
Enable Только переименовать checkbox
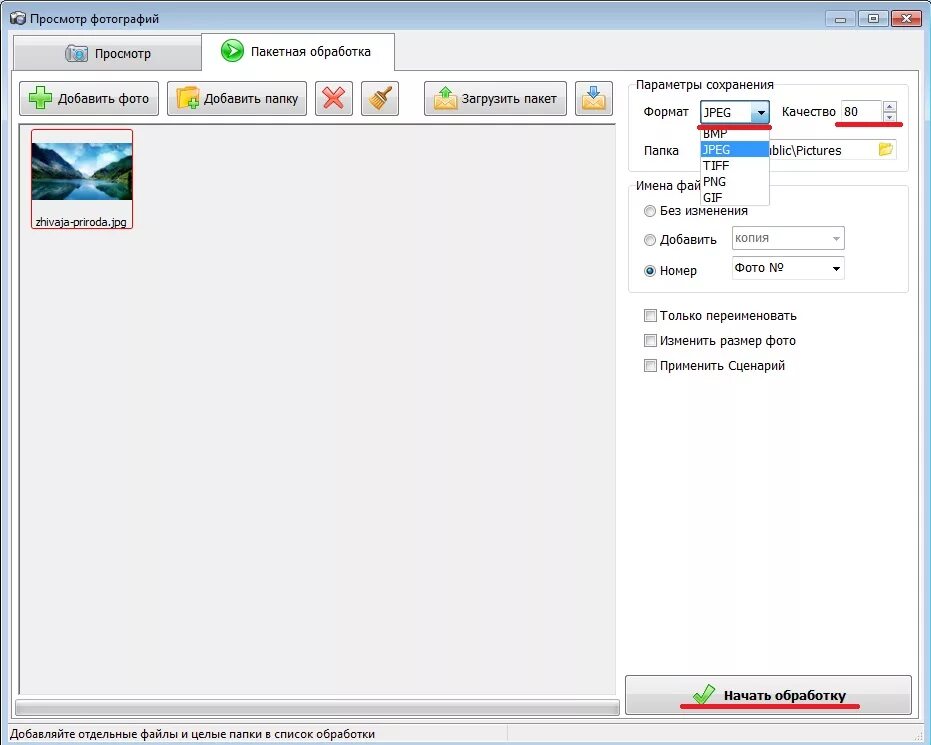pos(650,315)
